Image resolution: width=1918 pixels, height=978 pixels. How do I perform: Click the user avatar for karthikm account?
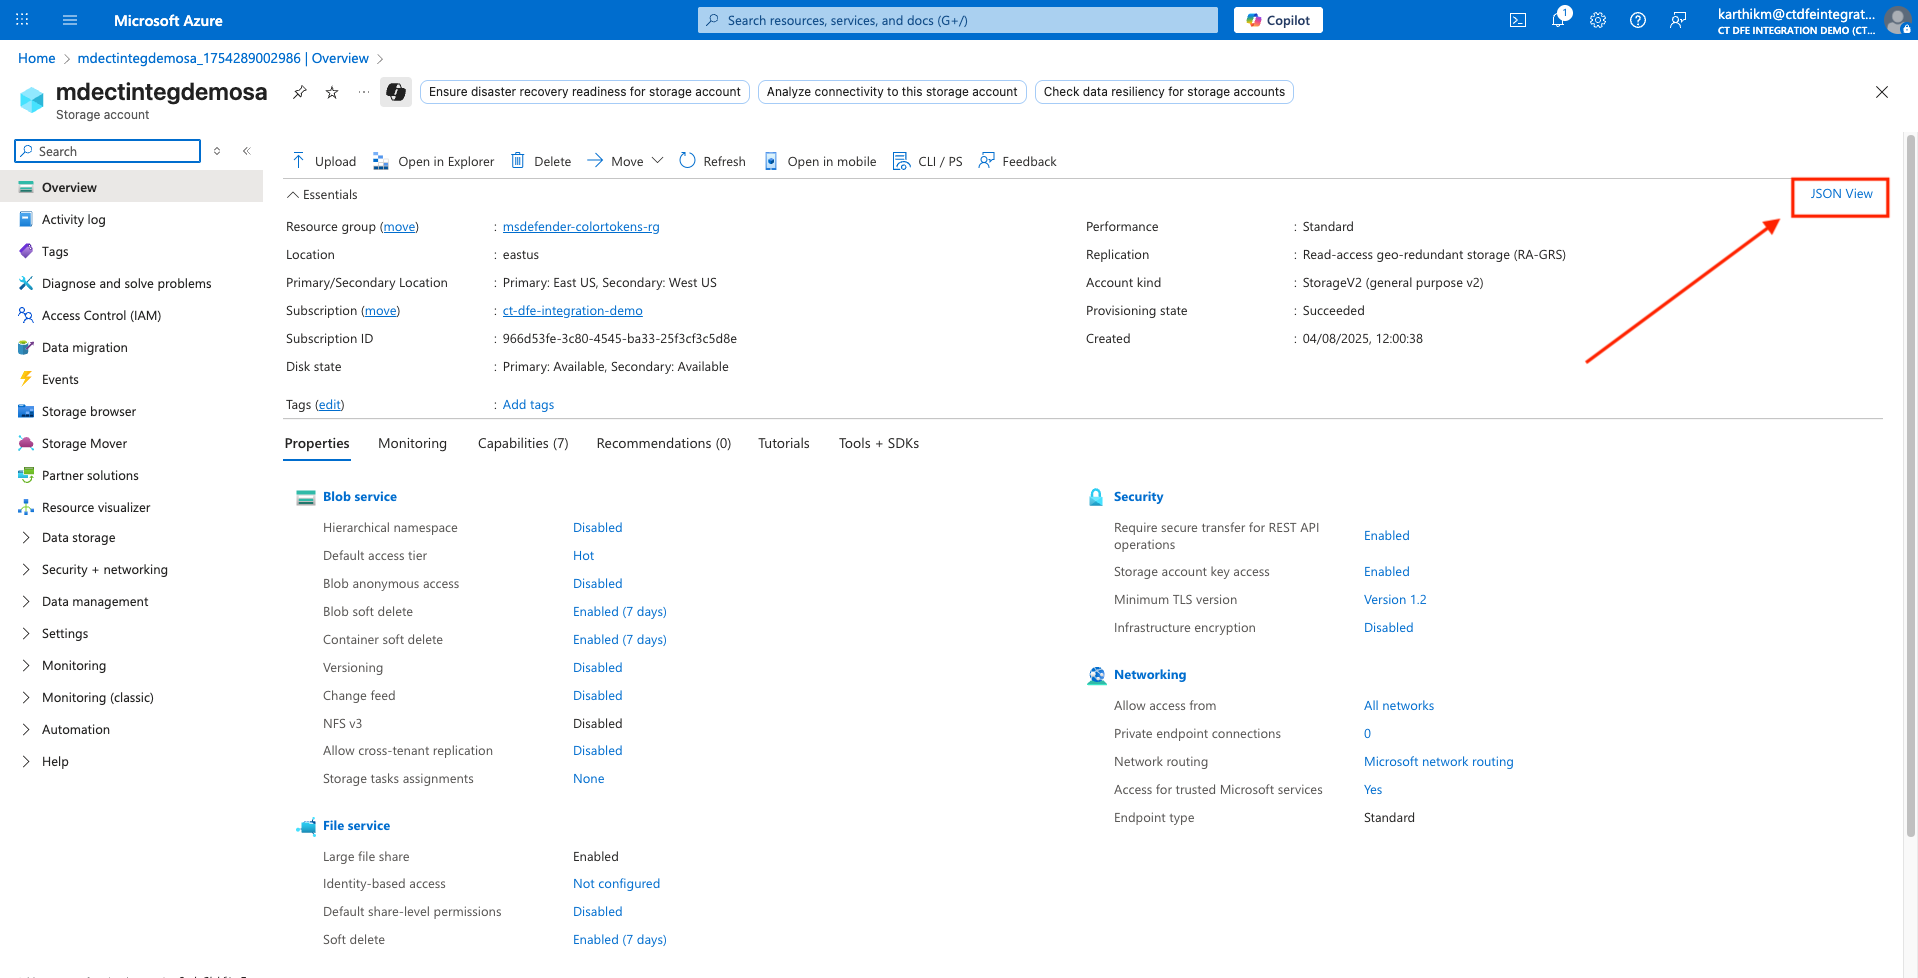click(x=1898, y=20)
